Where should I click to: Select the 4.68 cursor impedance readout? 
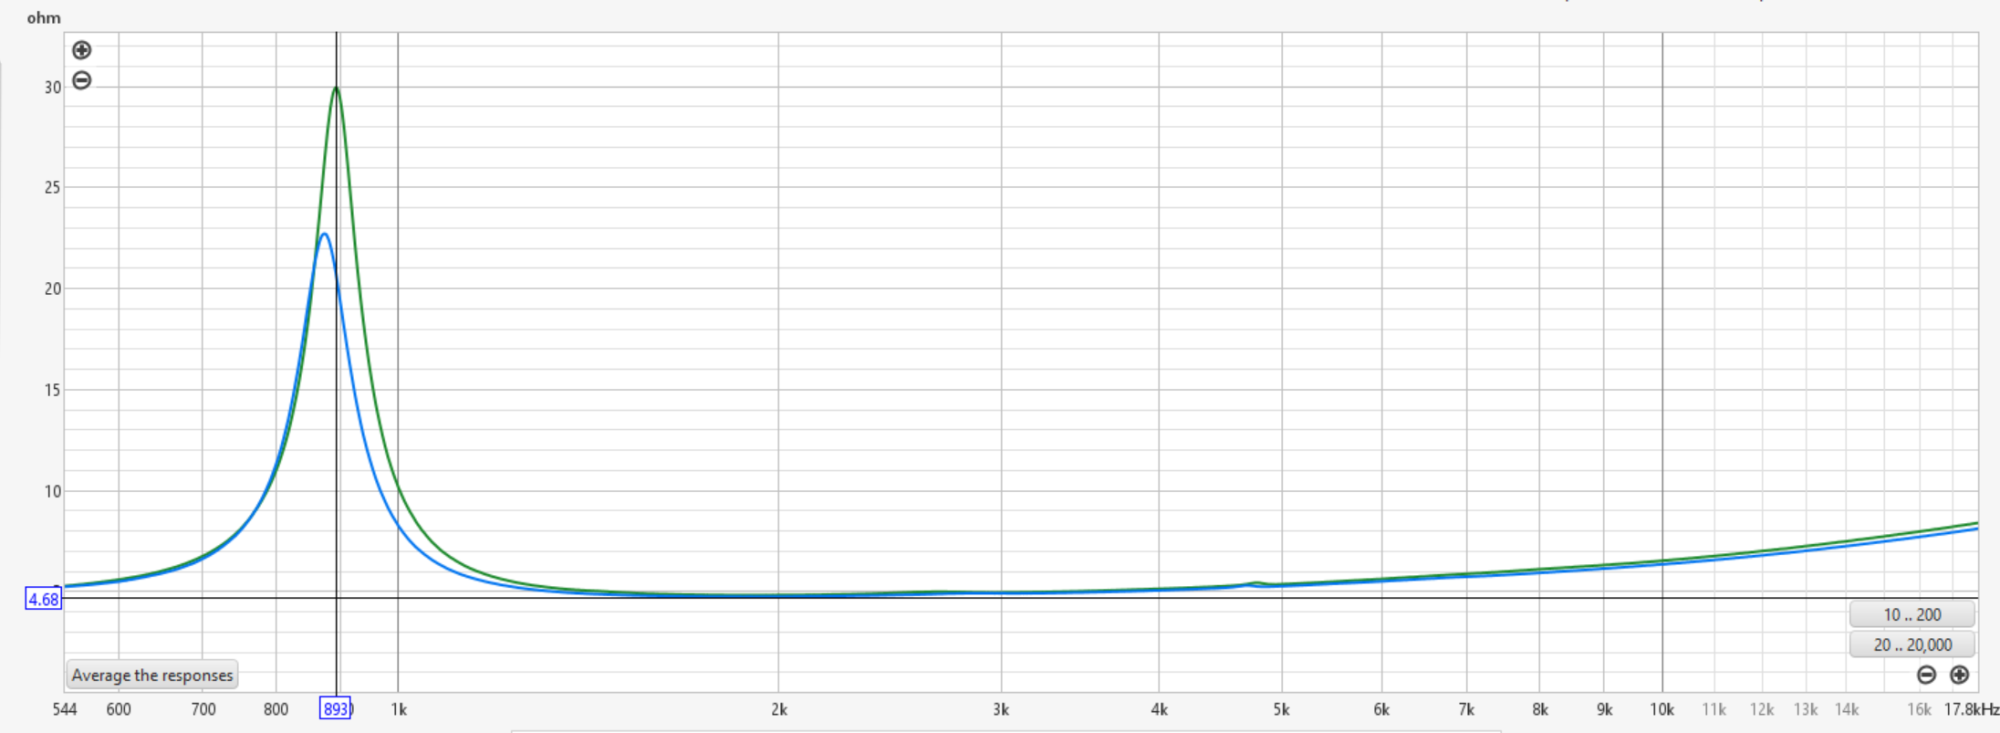pyautogui.click(x=43, y=599)
